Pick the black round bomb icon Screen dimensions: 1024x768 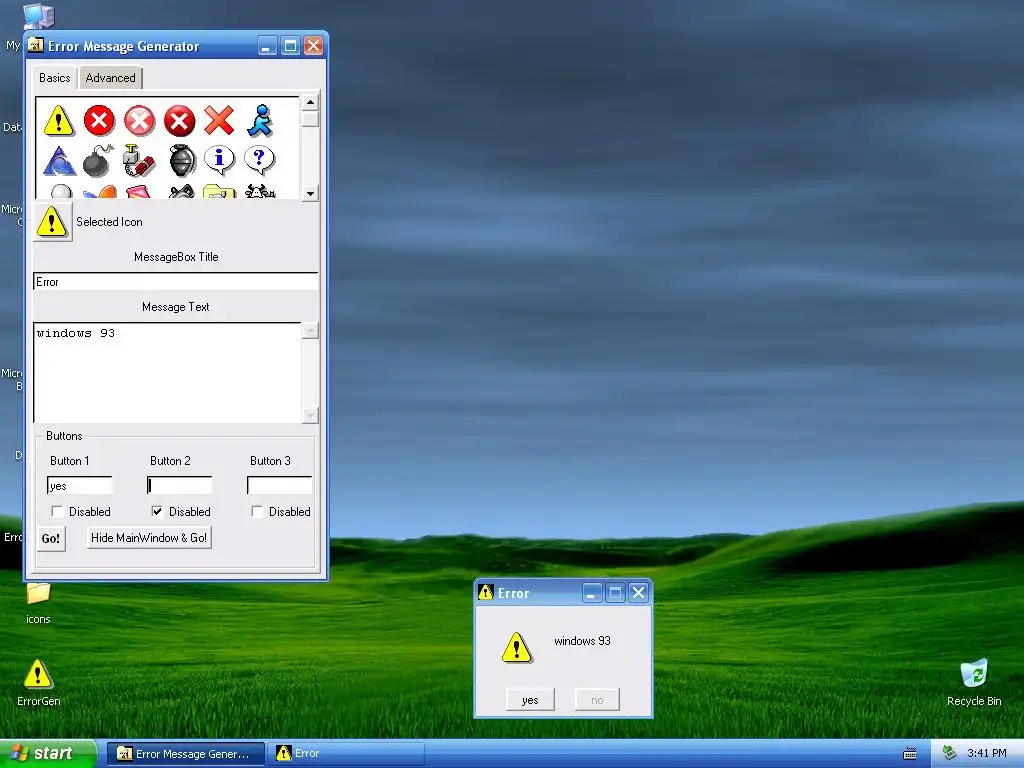(x=99, y=161)
